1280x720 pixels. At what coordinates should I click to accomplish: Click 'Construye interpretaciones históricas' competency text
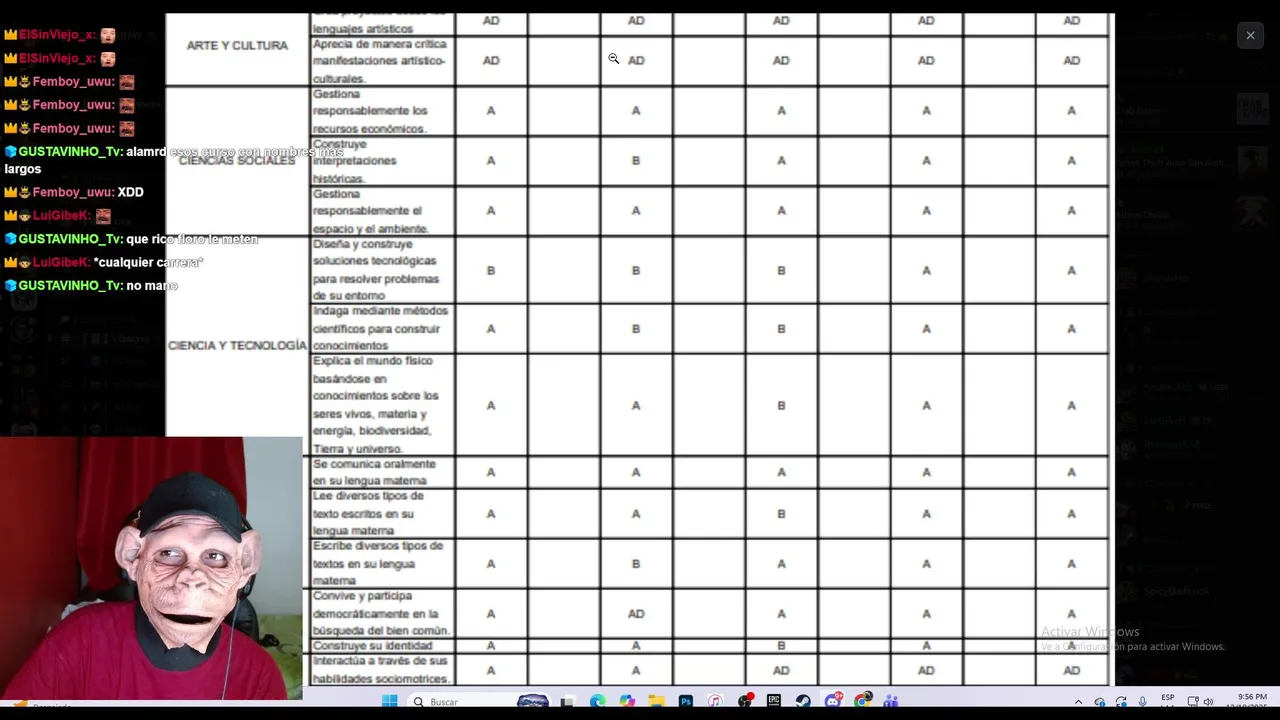pyautogui.click(x=355, y=160)
